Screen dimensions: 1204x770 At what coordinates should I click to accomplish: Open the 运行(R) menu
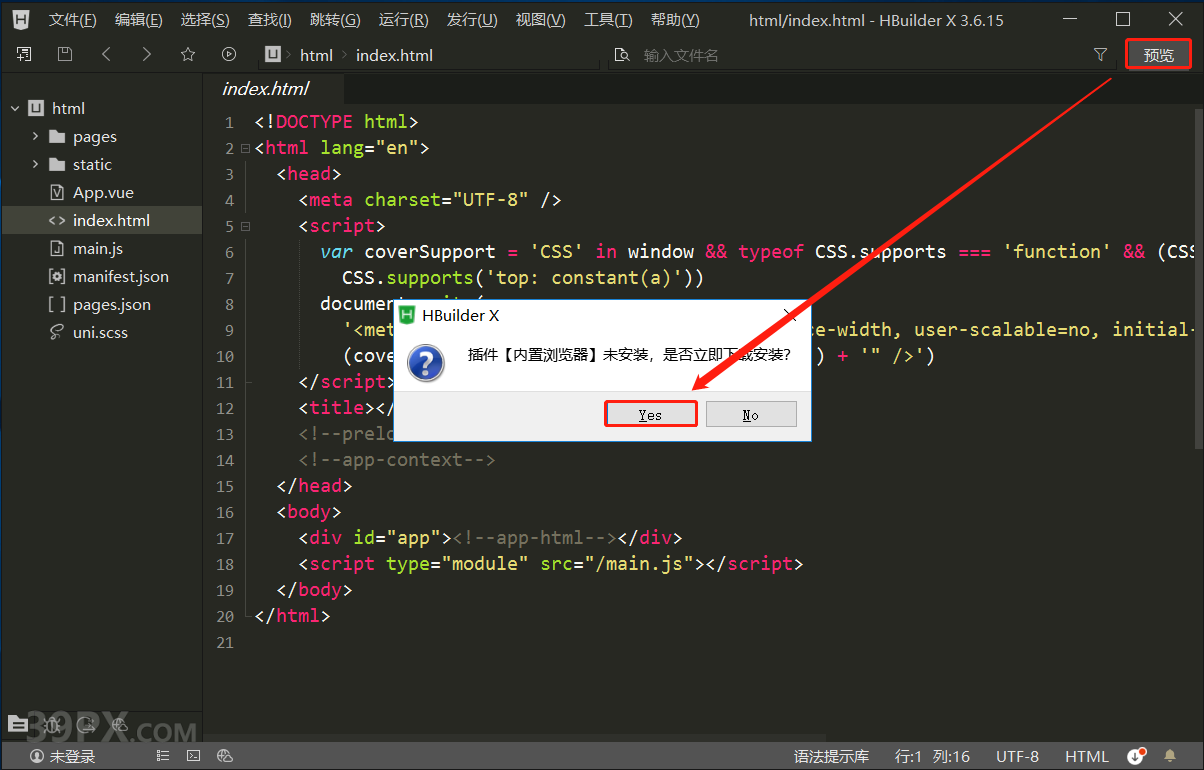point(403,20)
